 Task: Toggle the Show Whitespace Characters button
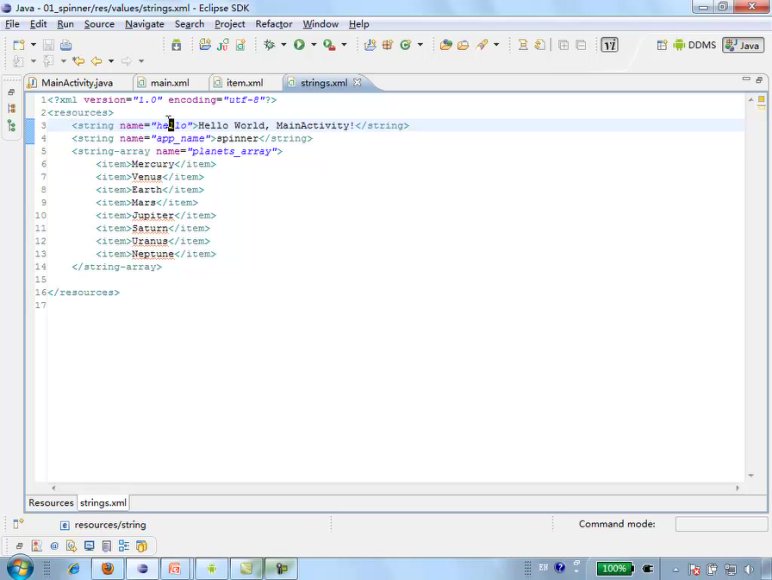click(610, 45)
